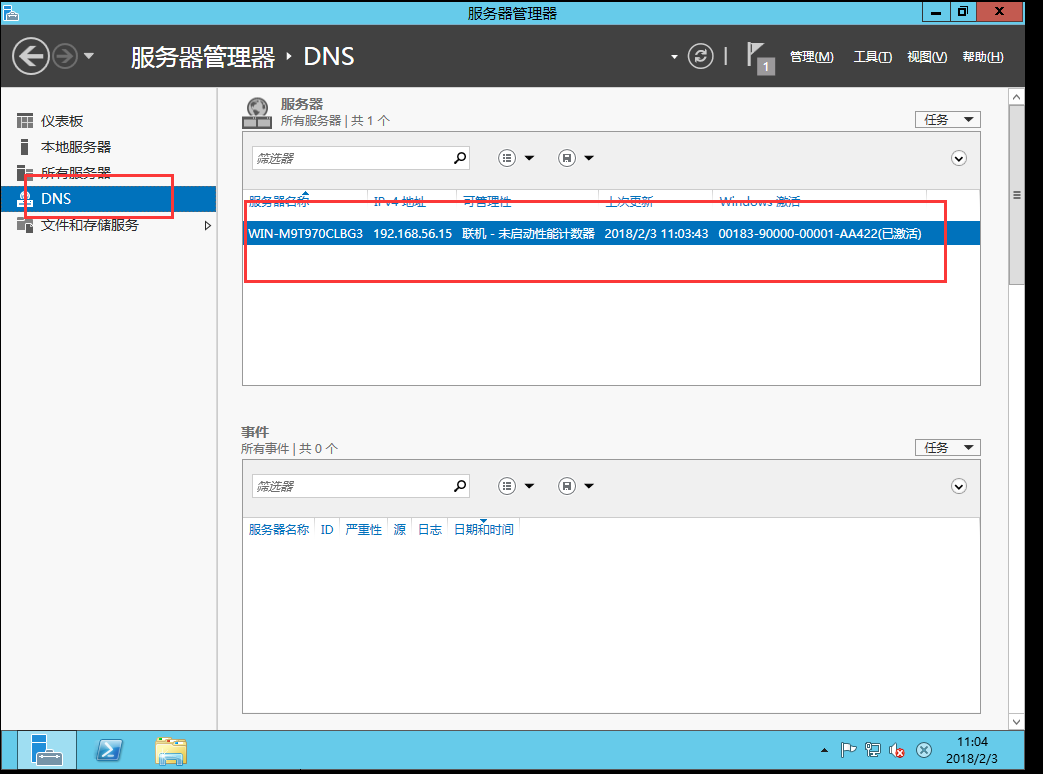This screenshot has height=774, width=1043.
Task: Click the forward navigation arrow
Action: (65, 57)
